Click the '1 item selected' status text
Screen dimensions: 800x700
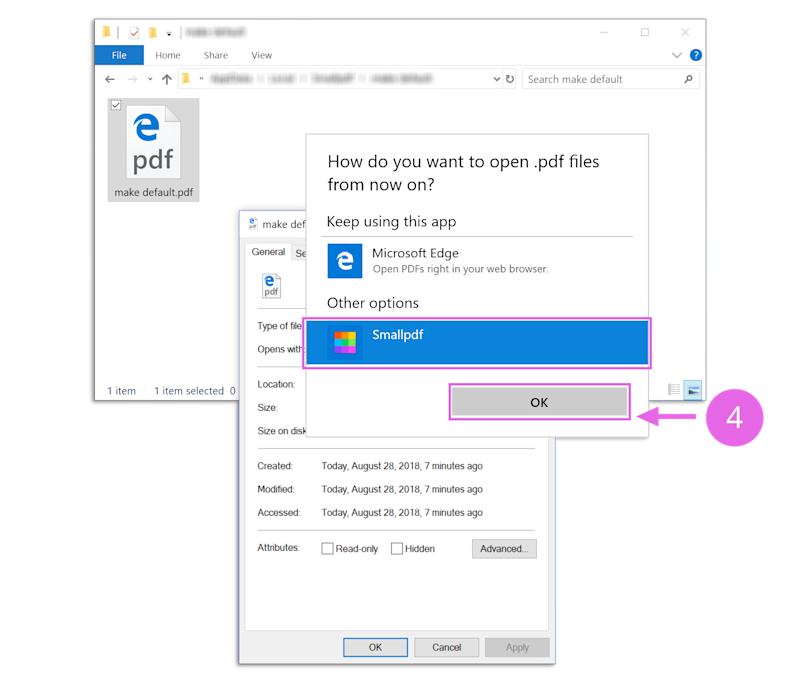tap(189, 391)
